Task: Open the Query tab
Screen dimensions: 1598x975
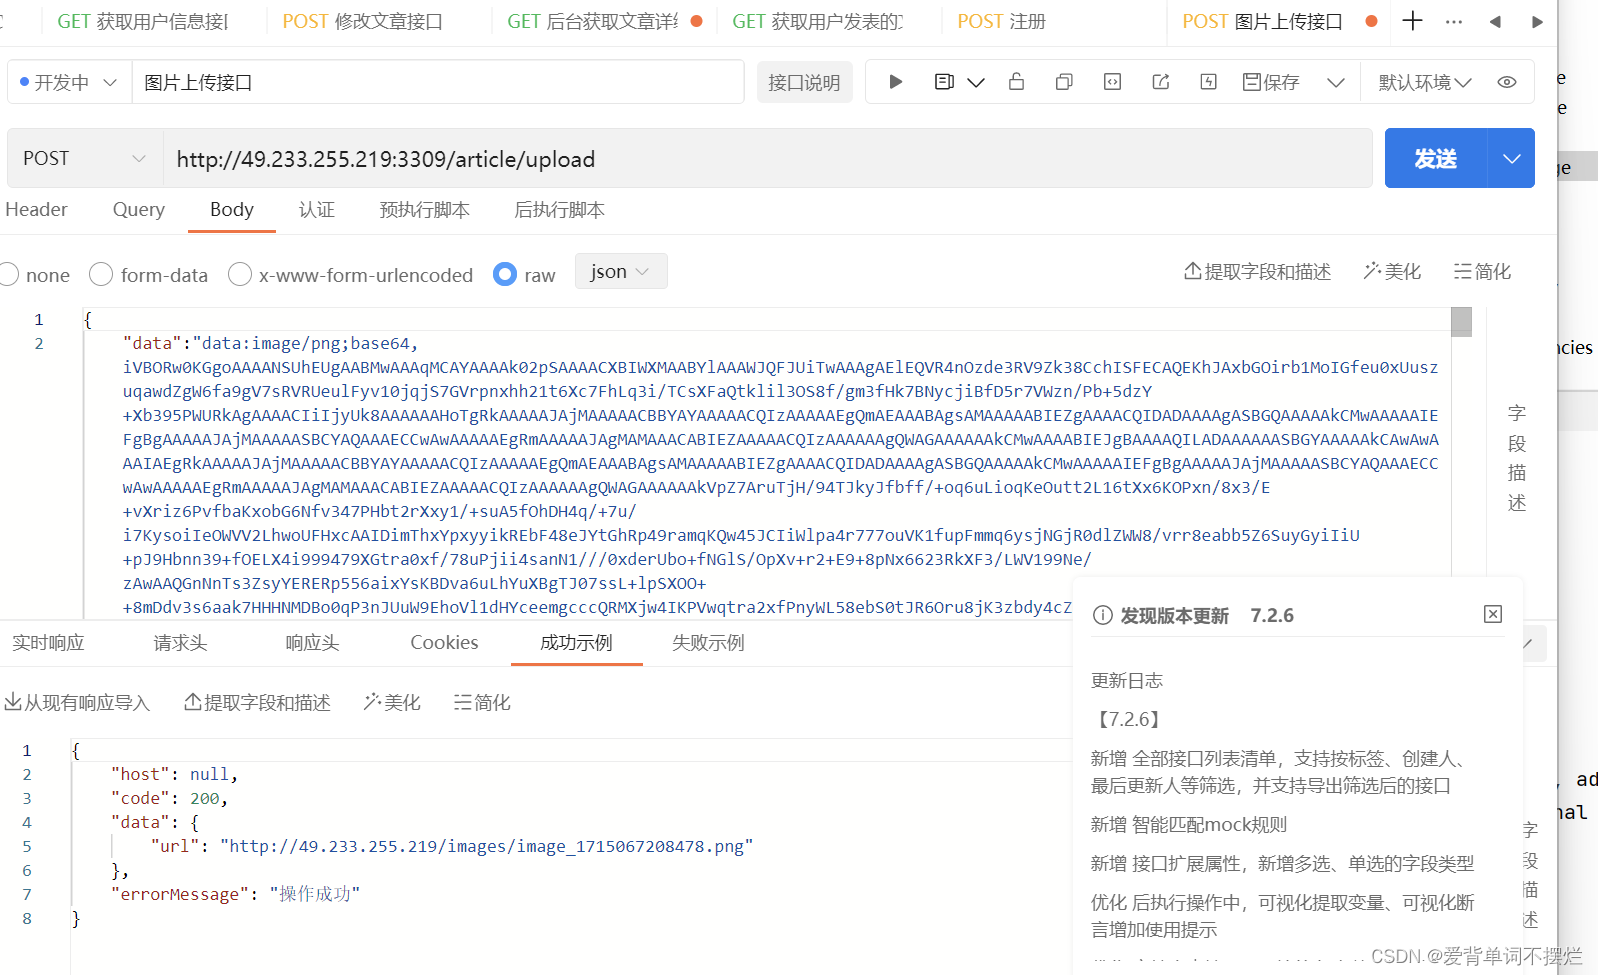Action: [x=138, y=209]
